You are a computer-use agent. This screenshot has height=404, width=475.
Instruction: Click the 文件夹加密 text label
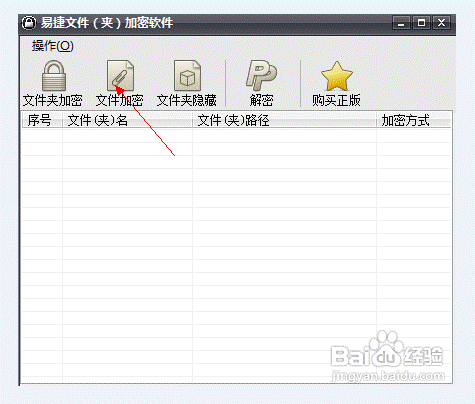[x=53, y=100]
